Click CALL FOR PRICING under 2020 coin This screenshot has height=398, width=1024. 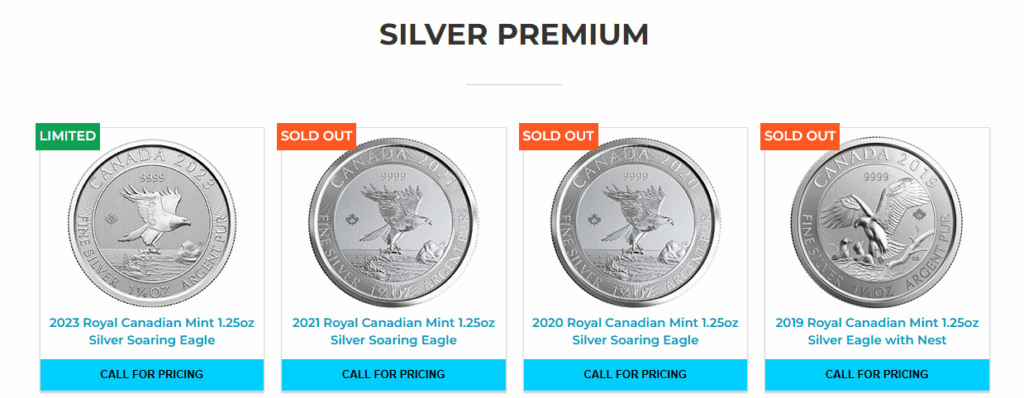pos(635,374)
